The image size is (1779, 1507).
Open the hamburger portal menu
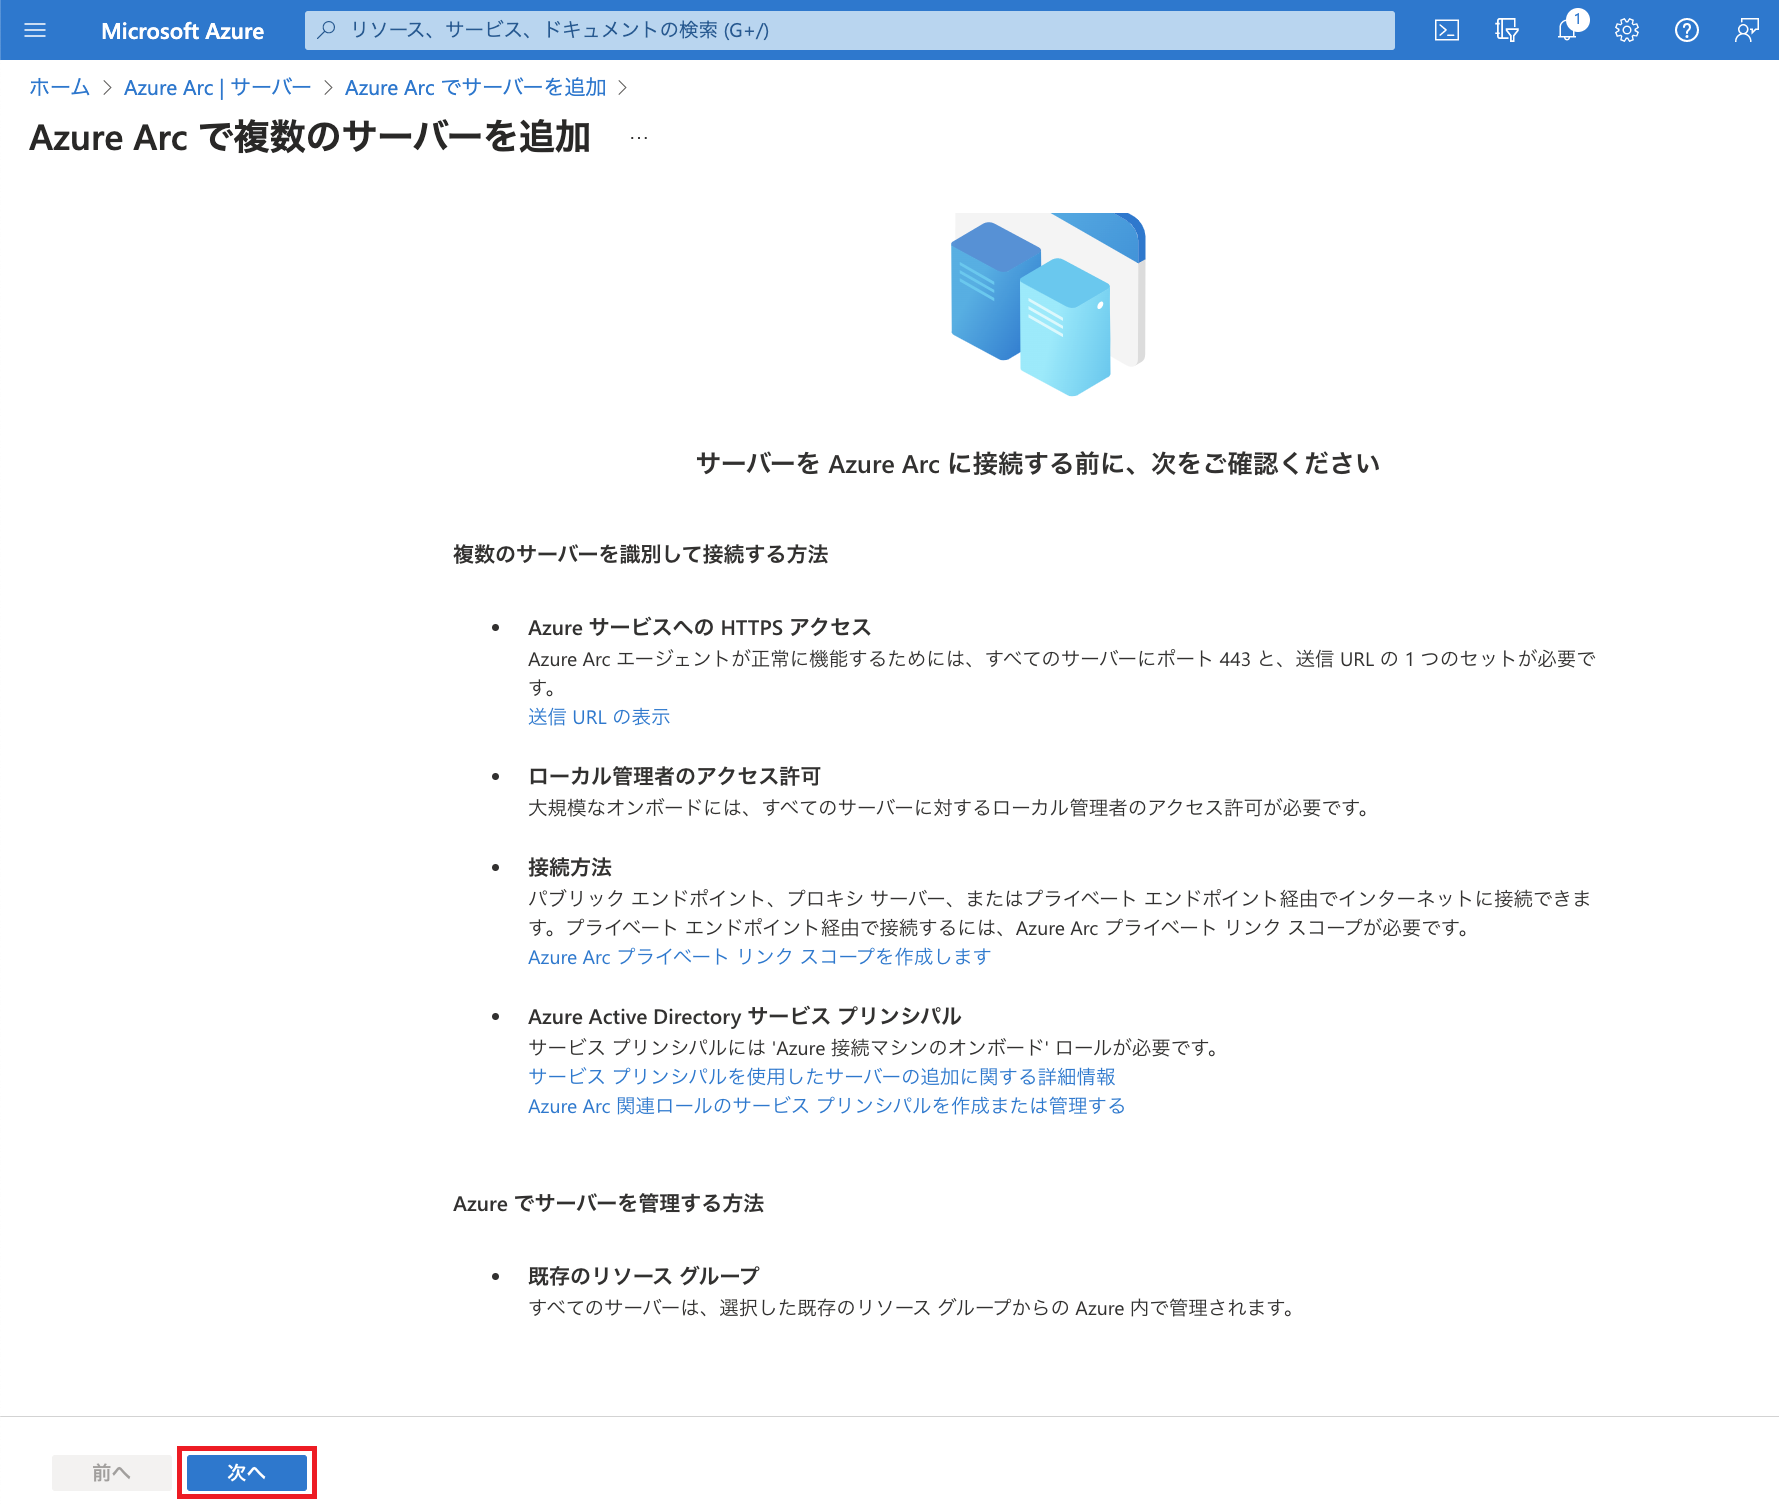coord(35,30)
